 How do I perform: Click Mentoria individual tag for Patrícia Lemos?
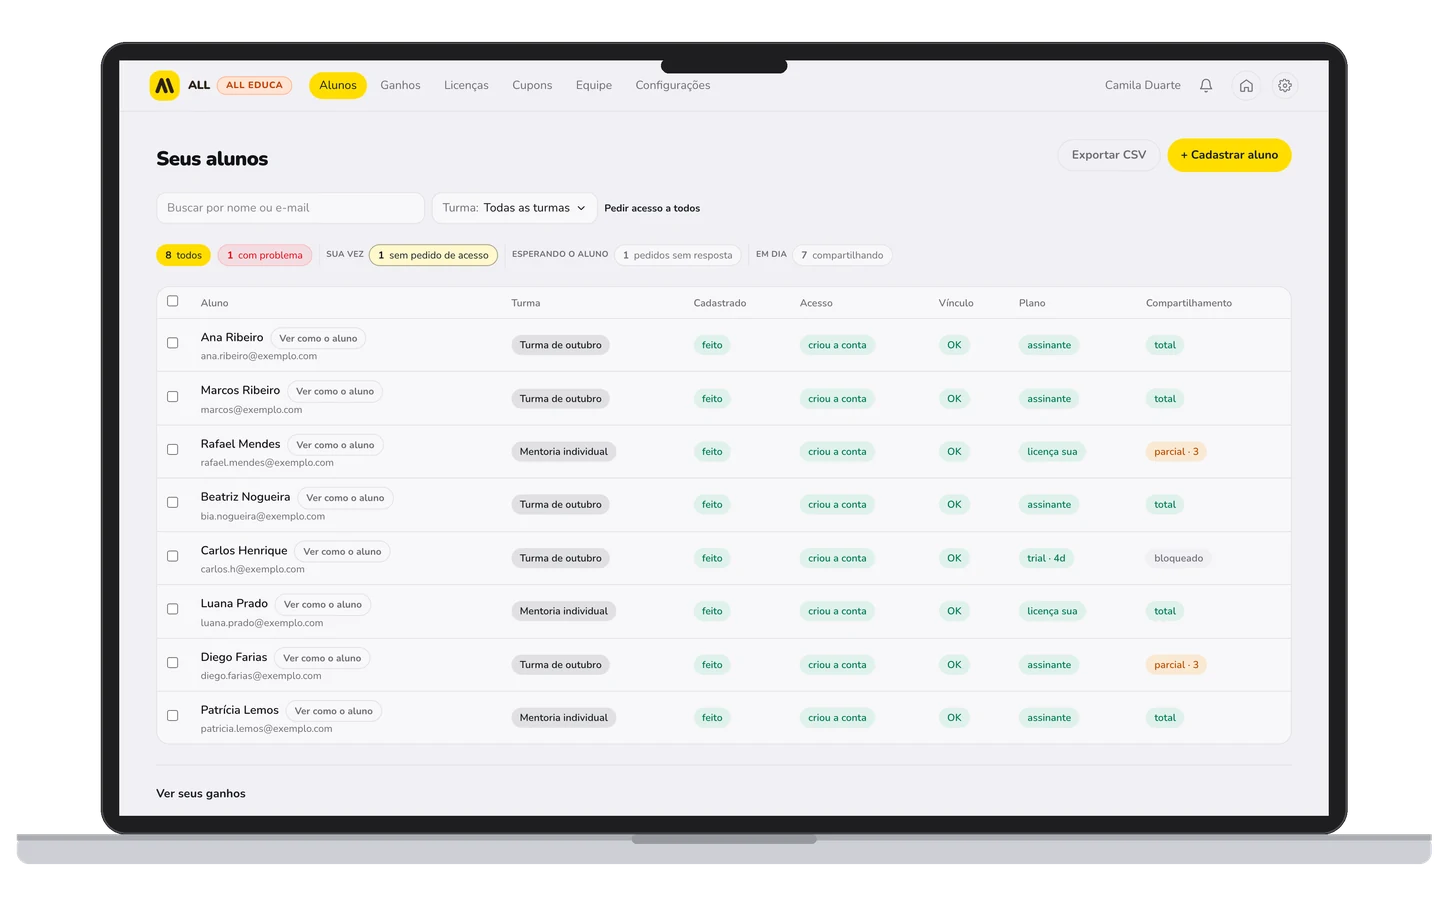pyautogui.click(x=564, y=718)
